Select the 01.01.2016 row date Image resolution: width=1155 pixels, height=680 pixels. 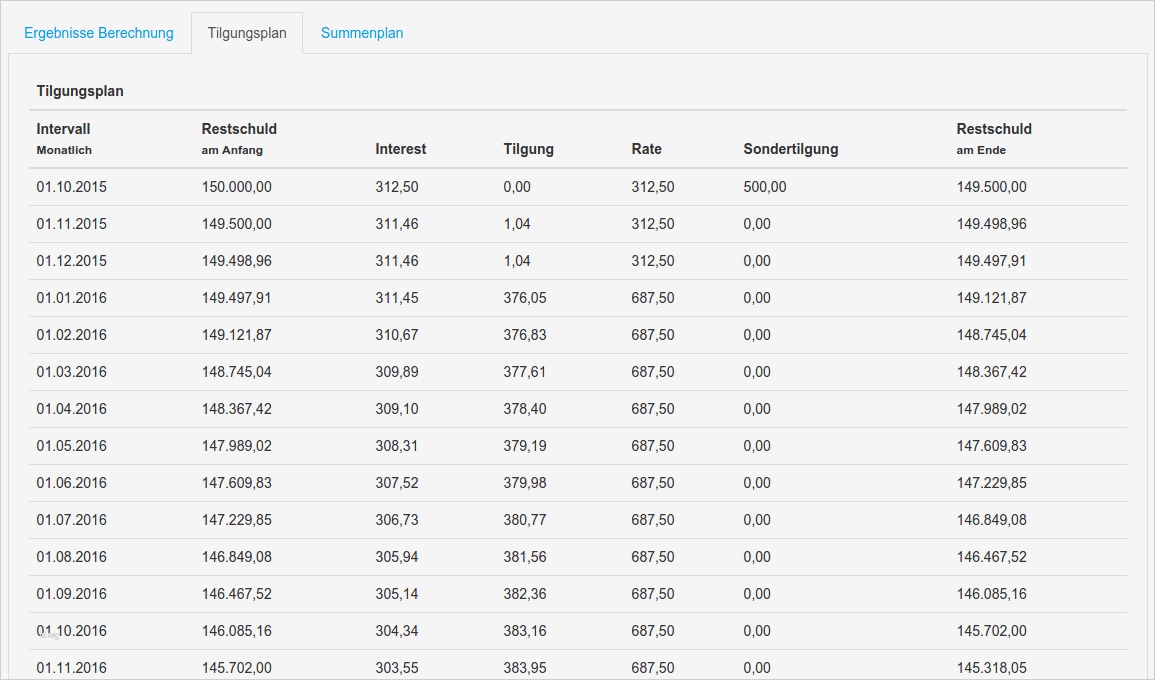click(71, 298)
